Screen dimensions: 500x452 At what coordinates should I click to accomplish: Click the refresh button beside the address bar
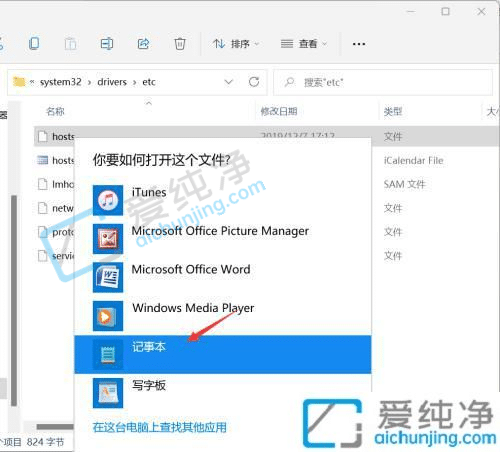[x=254, y=82]
